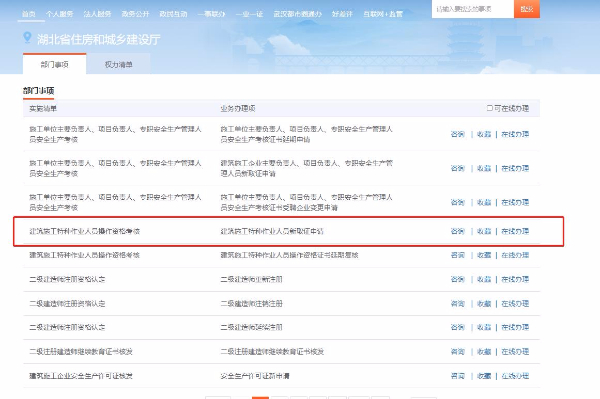Open 一事联办 navigation item
The height and width of the screenshot is (399, 600).
click(x=211, y=14)
